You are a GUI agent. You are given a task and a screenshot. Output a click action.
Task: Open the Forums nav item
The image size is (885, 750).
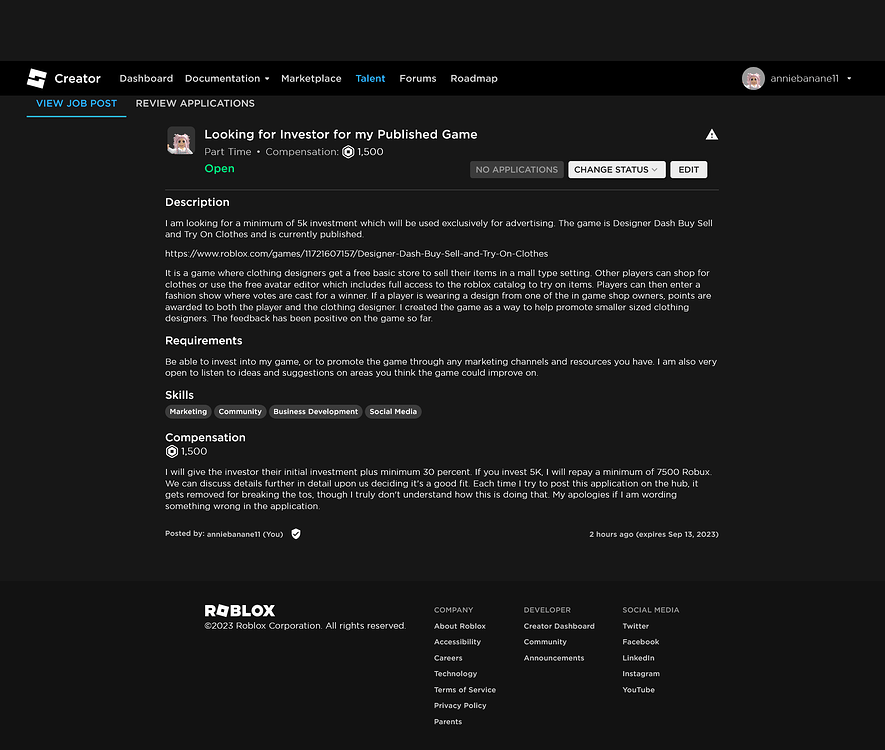pos(418,78)
